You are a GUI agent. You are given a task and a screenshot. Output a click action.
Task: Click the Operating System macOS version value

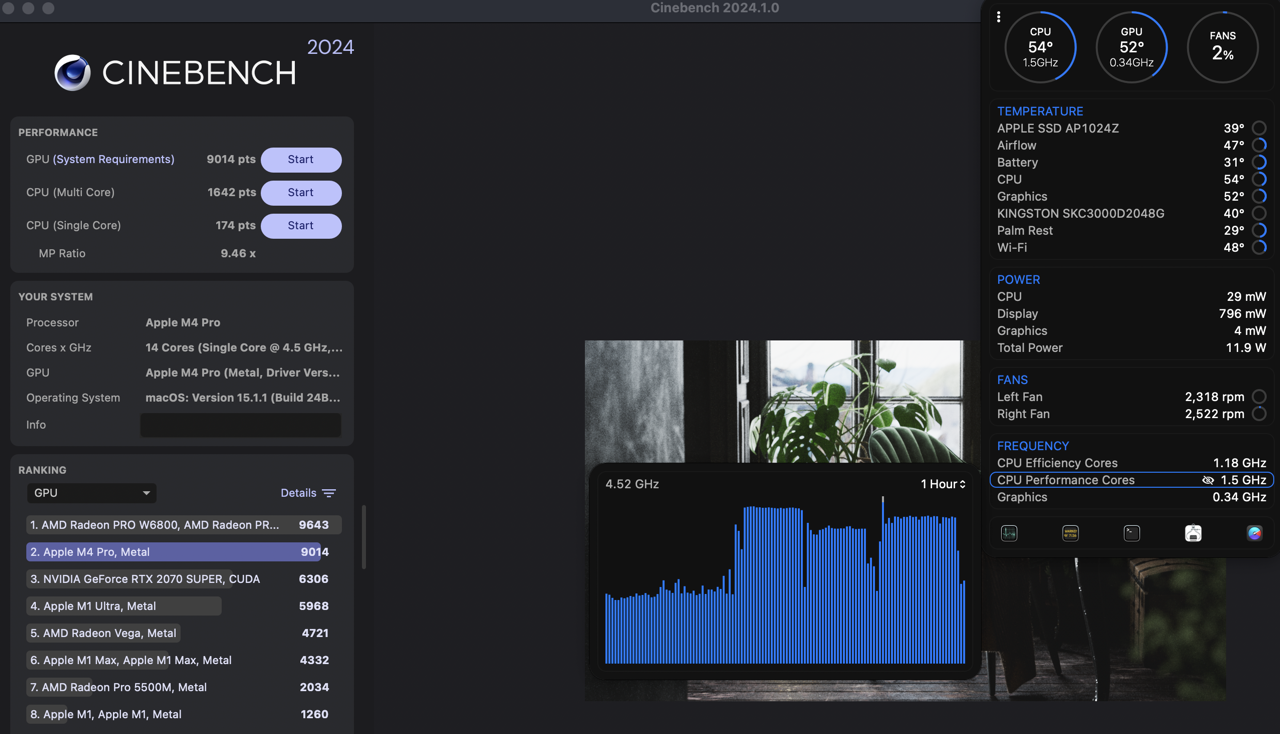243,398
